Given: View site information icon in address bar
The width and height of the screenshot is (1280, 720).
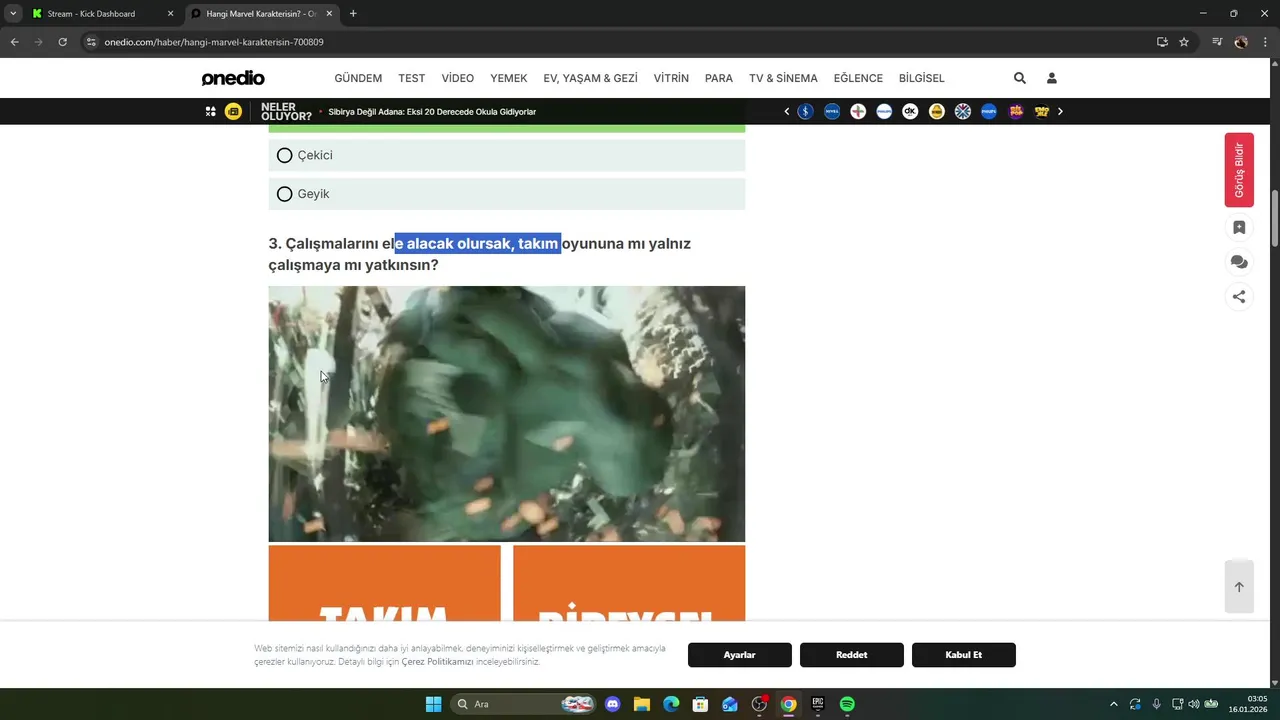Looking at the screenshot, I should 91,42.
